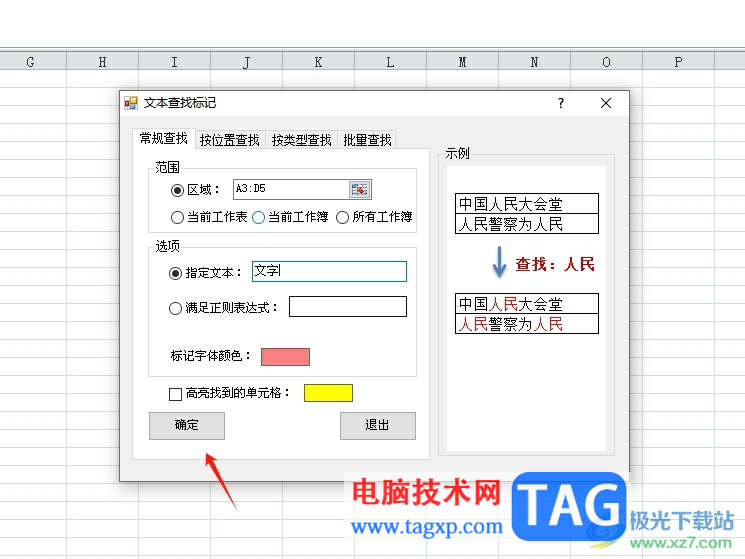745x559 pixels.
Task: Close the 文本查找标记 dialog
Action: point(606,103)
